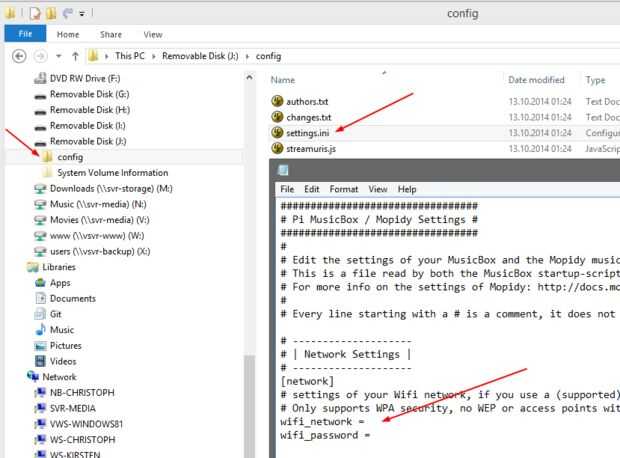Switch to the View ribbon tab
Screen dimensions: 620x458
click(152, 34)
